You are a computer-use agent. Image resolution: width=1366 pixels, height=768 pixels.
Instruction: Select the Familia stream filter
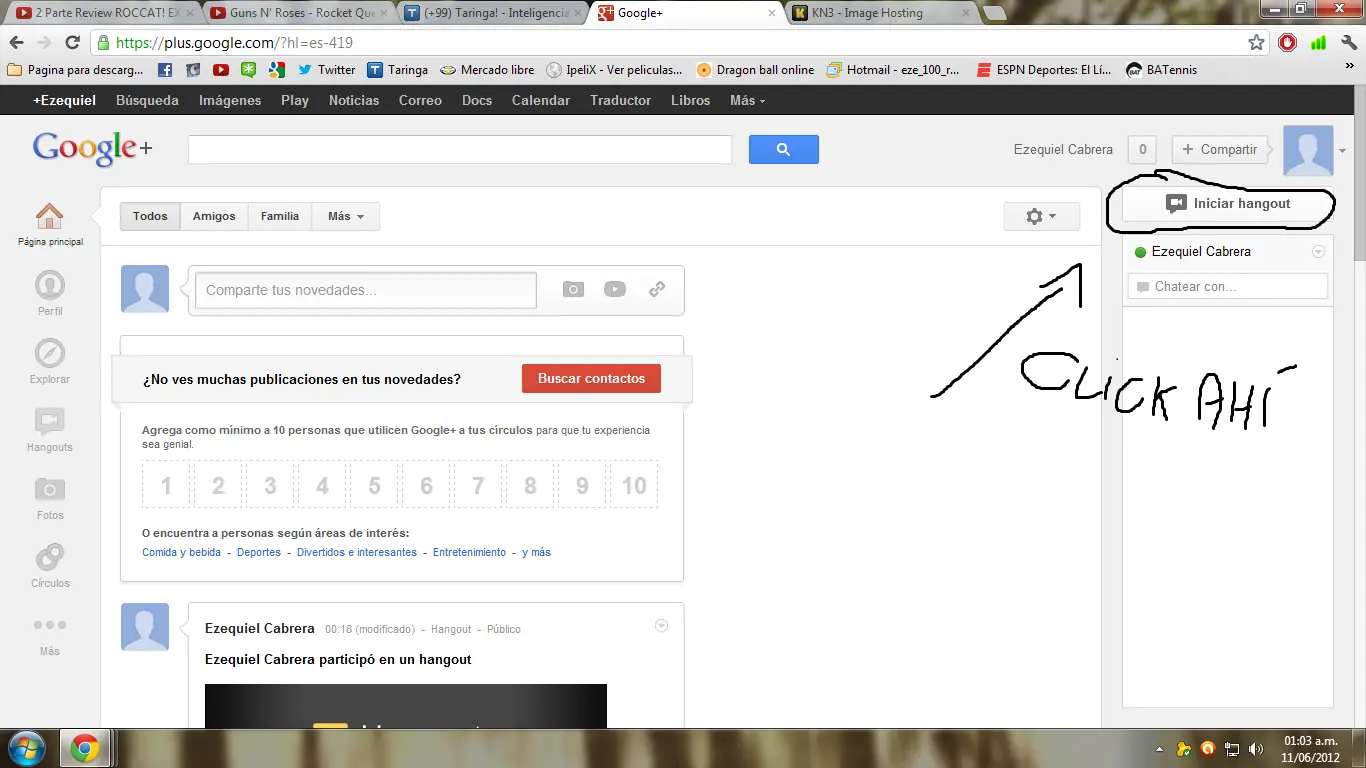[x=280, y=216]
